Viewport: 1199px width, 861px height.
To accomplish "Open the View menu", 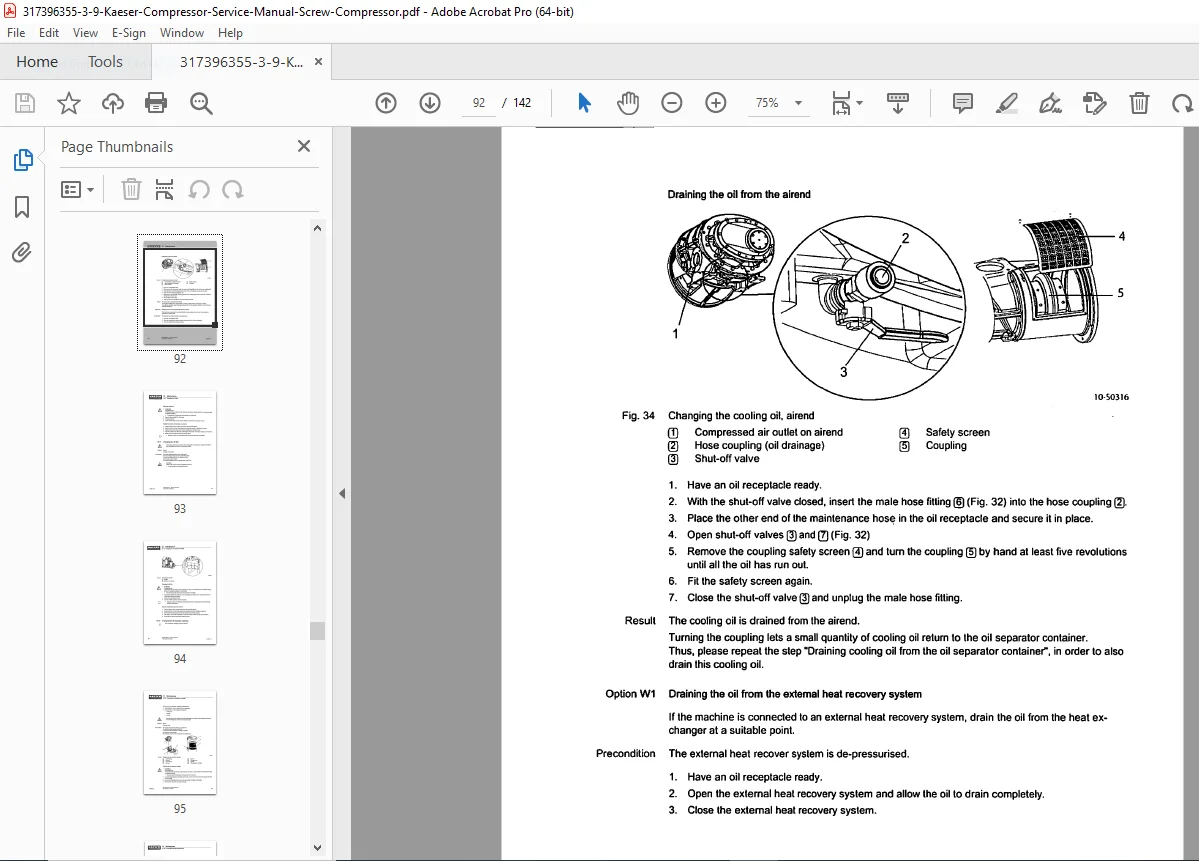I will point(85,33).
